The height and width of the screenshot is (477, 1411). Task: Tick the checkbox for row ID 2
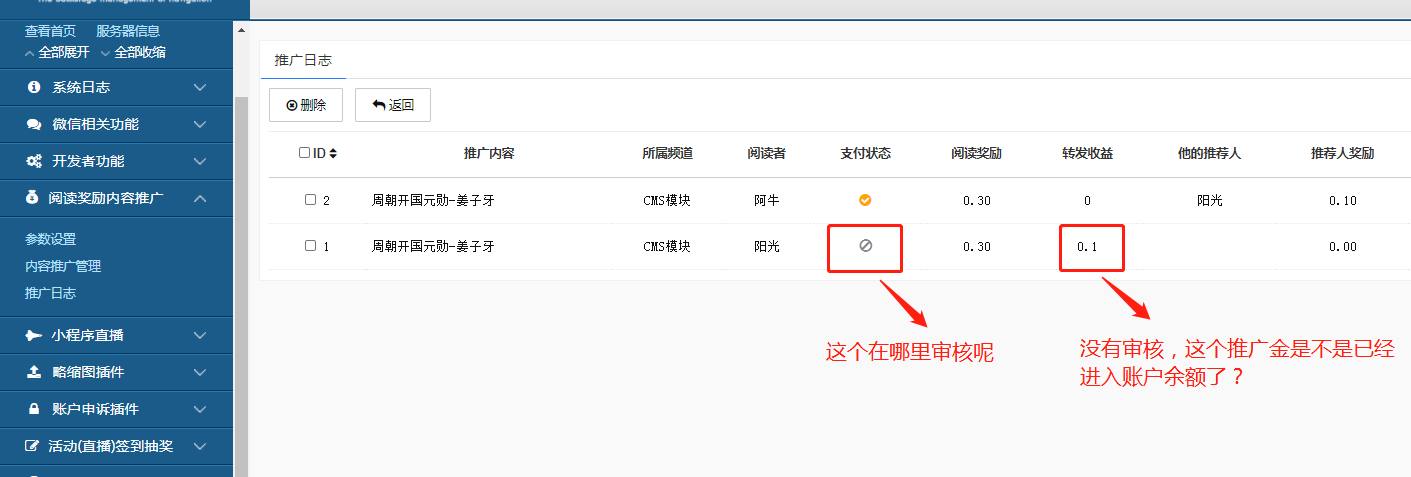click(x=310, y=200)
